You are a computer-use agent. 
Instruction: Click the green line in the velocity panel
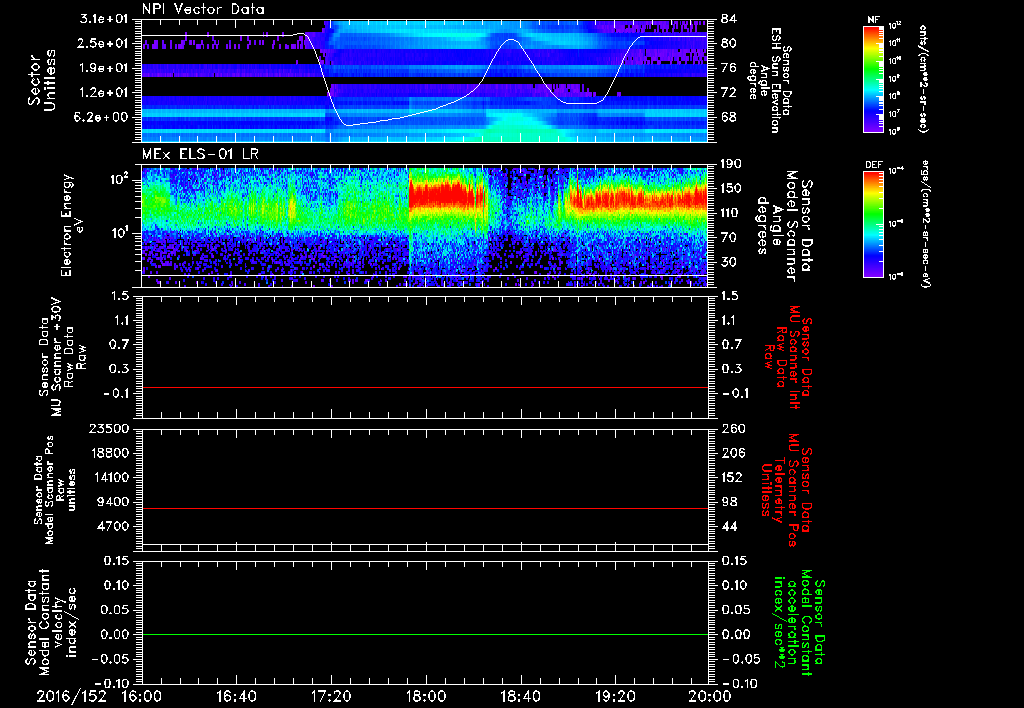coord(424,634)
